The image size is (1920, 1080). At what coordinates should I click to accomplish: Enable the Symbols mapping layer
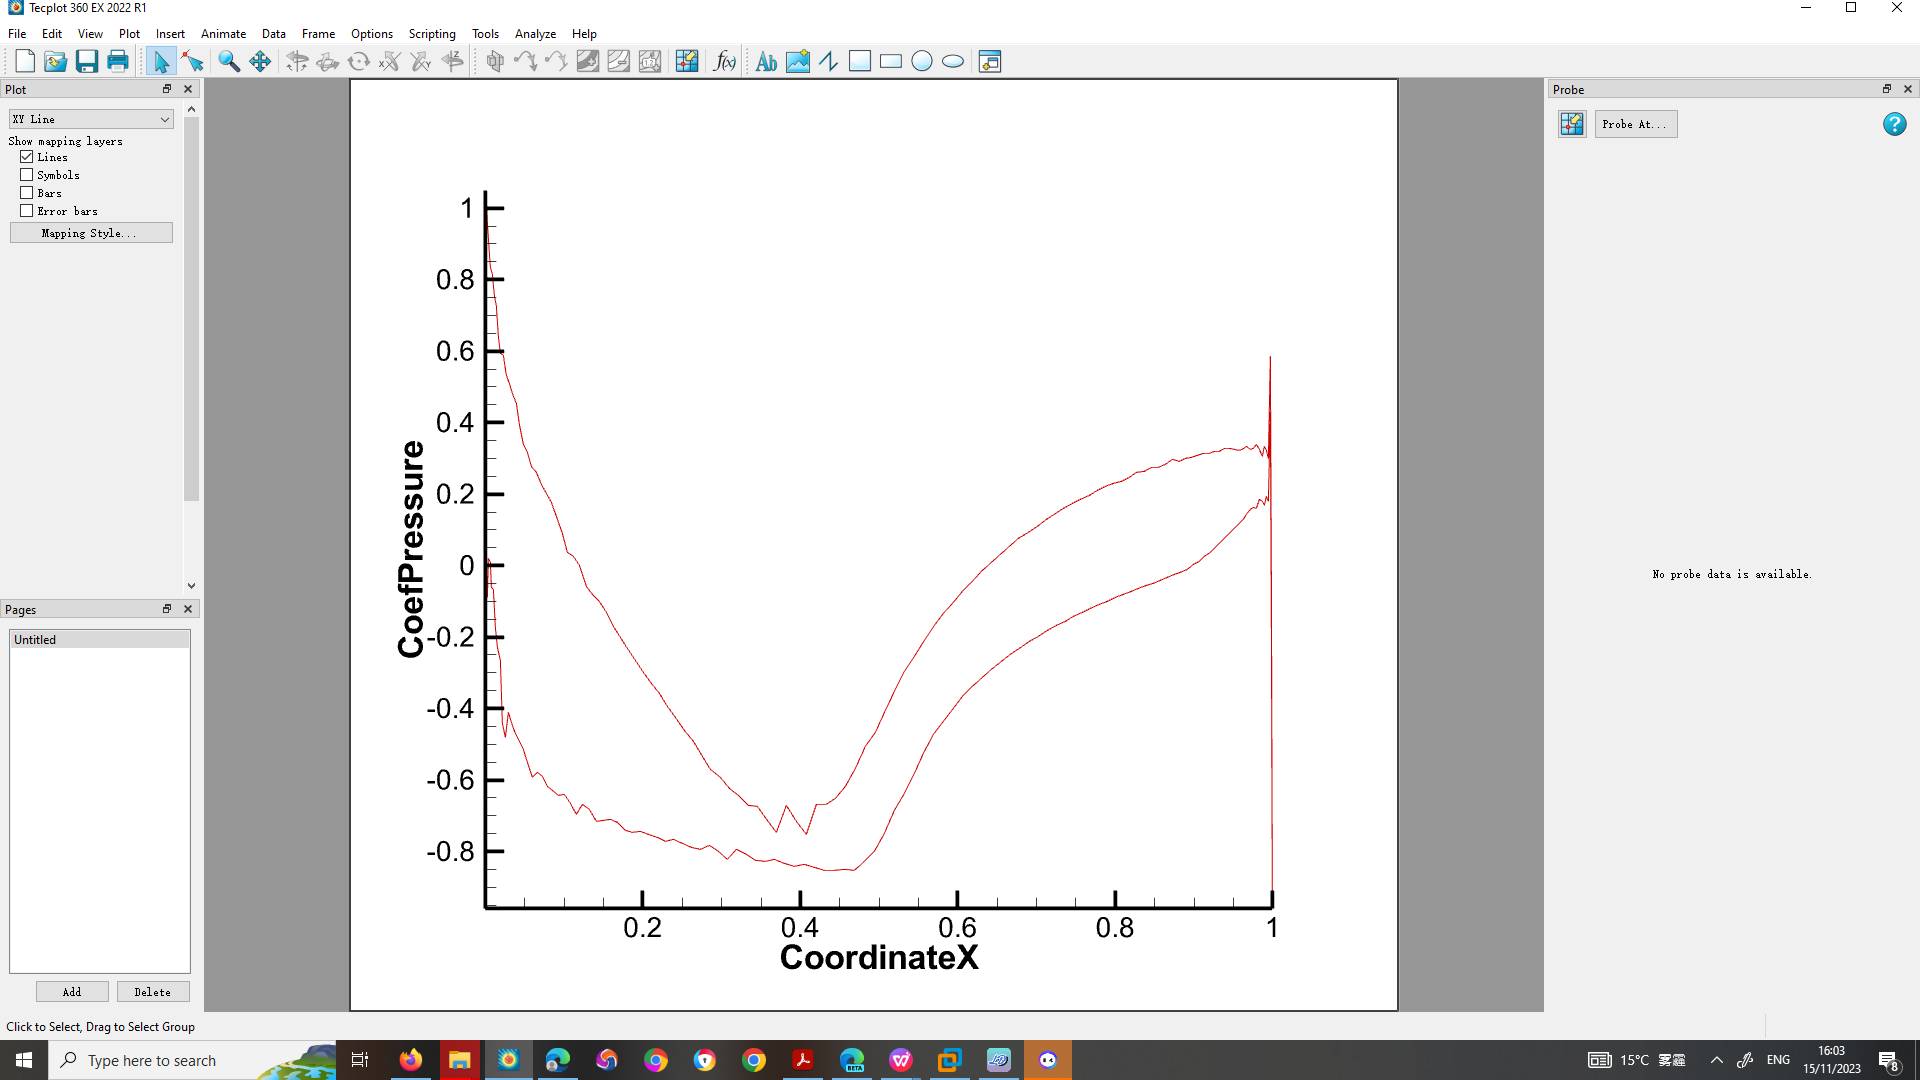pyautogui.click(x=27, y=174)
